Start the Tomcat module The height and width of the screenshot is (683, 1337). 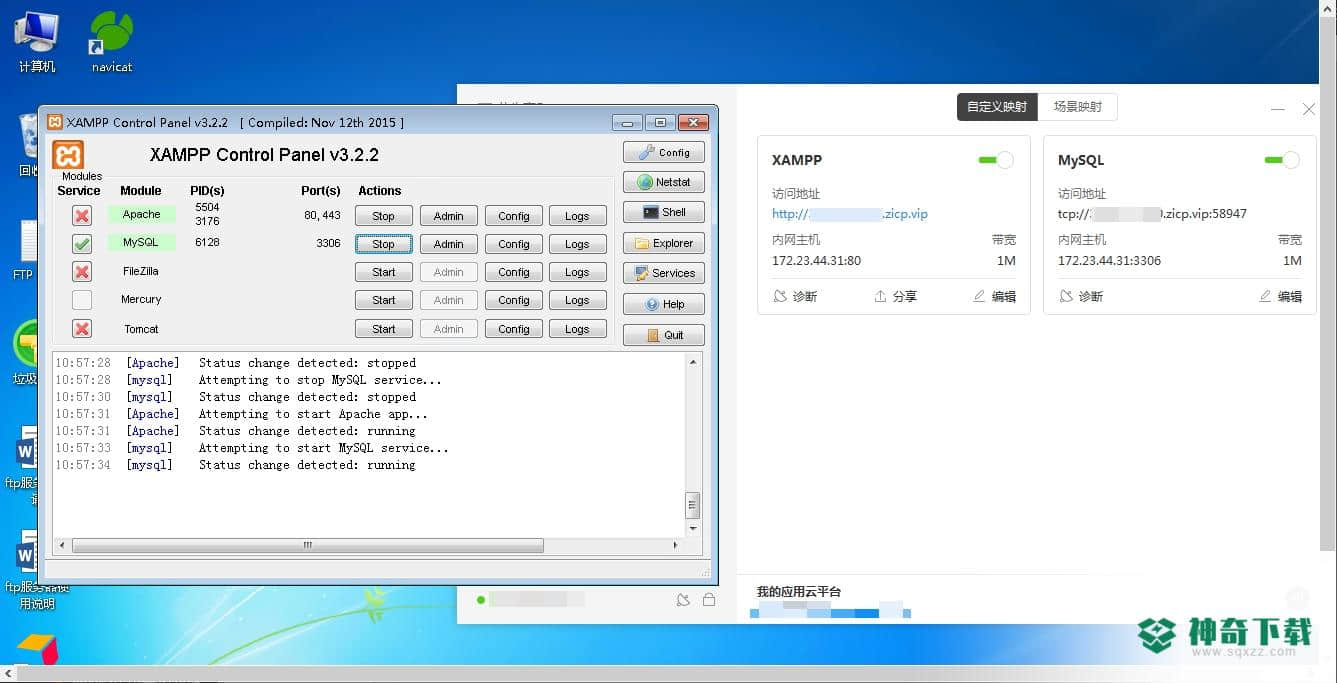click(x=384, y=329)
